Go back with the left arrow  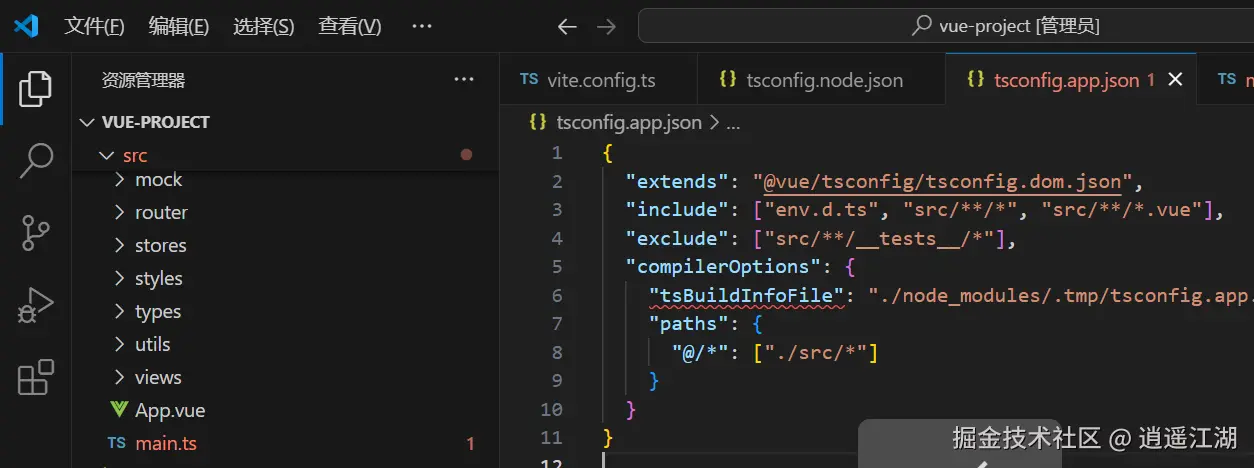567,27
